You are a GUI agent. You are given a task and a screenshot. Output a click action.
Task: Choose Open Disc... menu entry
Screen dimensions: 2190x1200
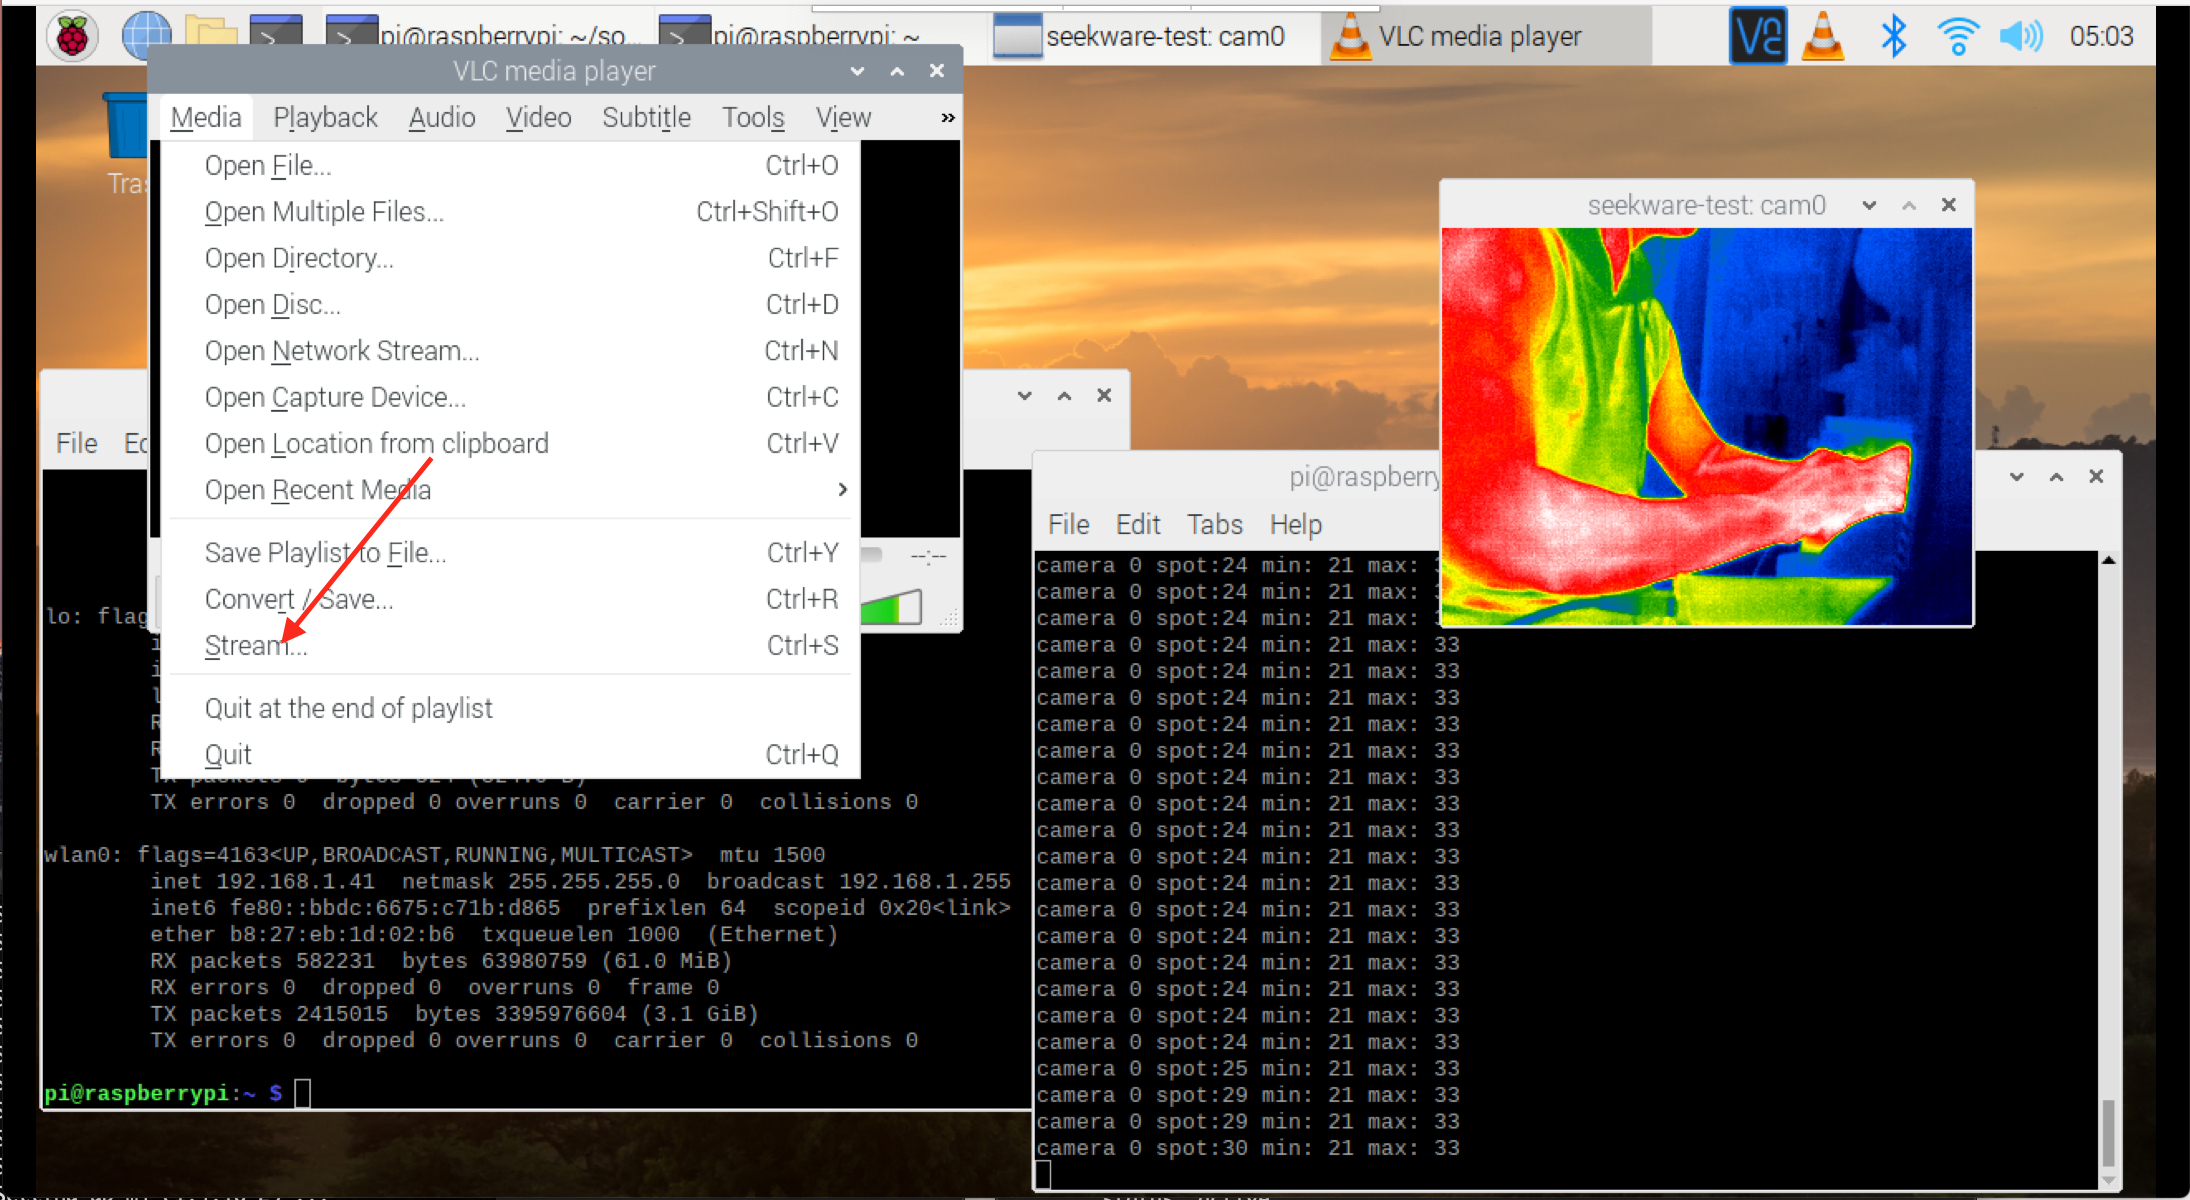[x=510, y=304]
